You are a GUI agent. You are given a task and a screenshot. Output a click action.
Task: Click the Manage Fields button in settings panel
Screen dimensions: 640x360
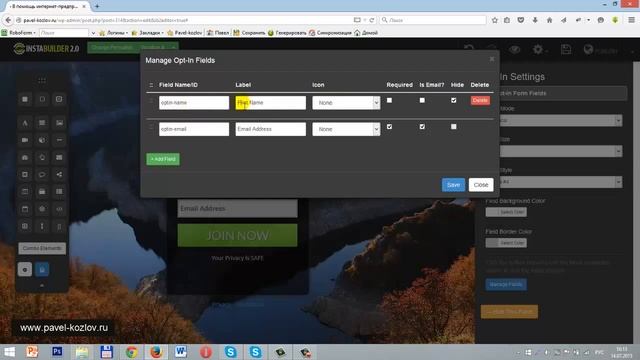[506, 284]
